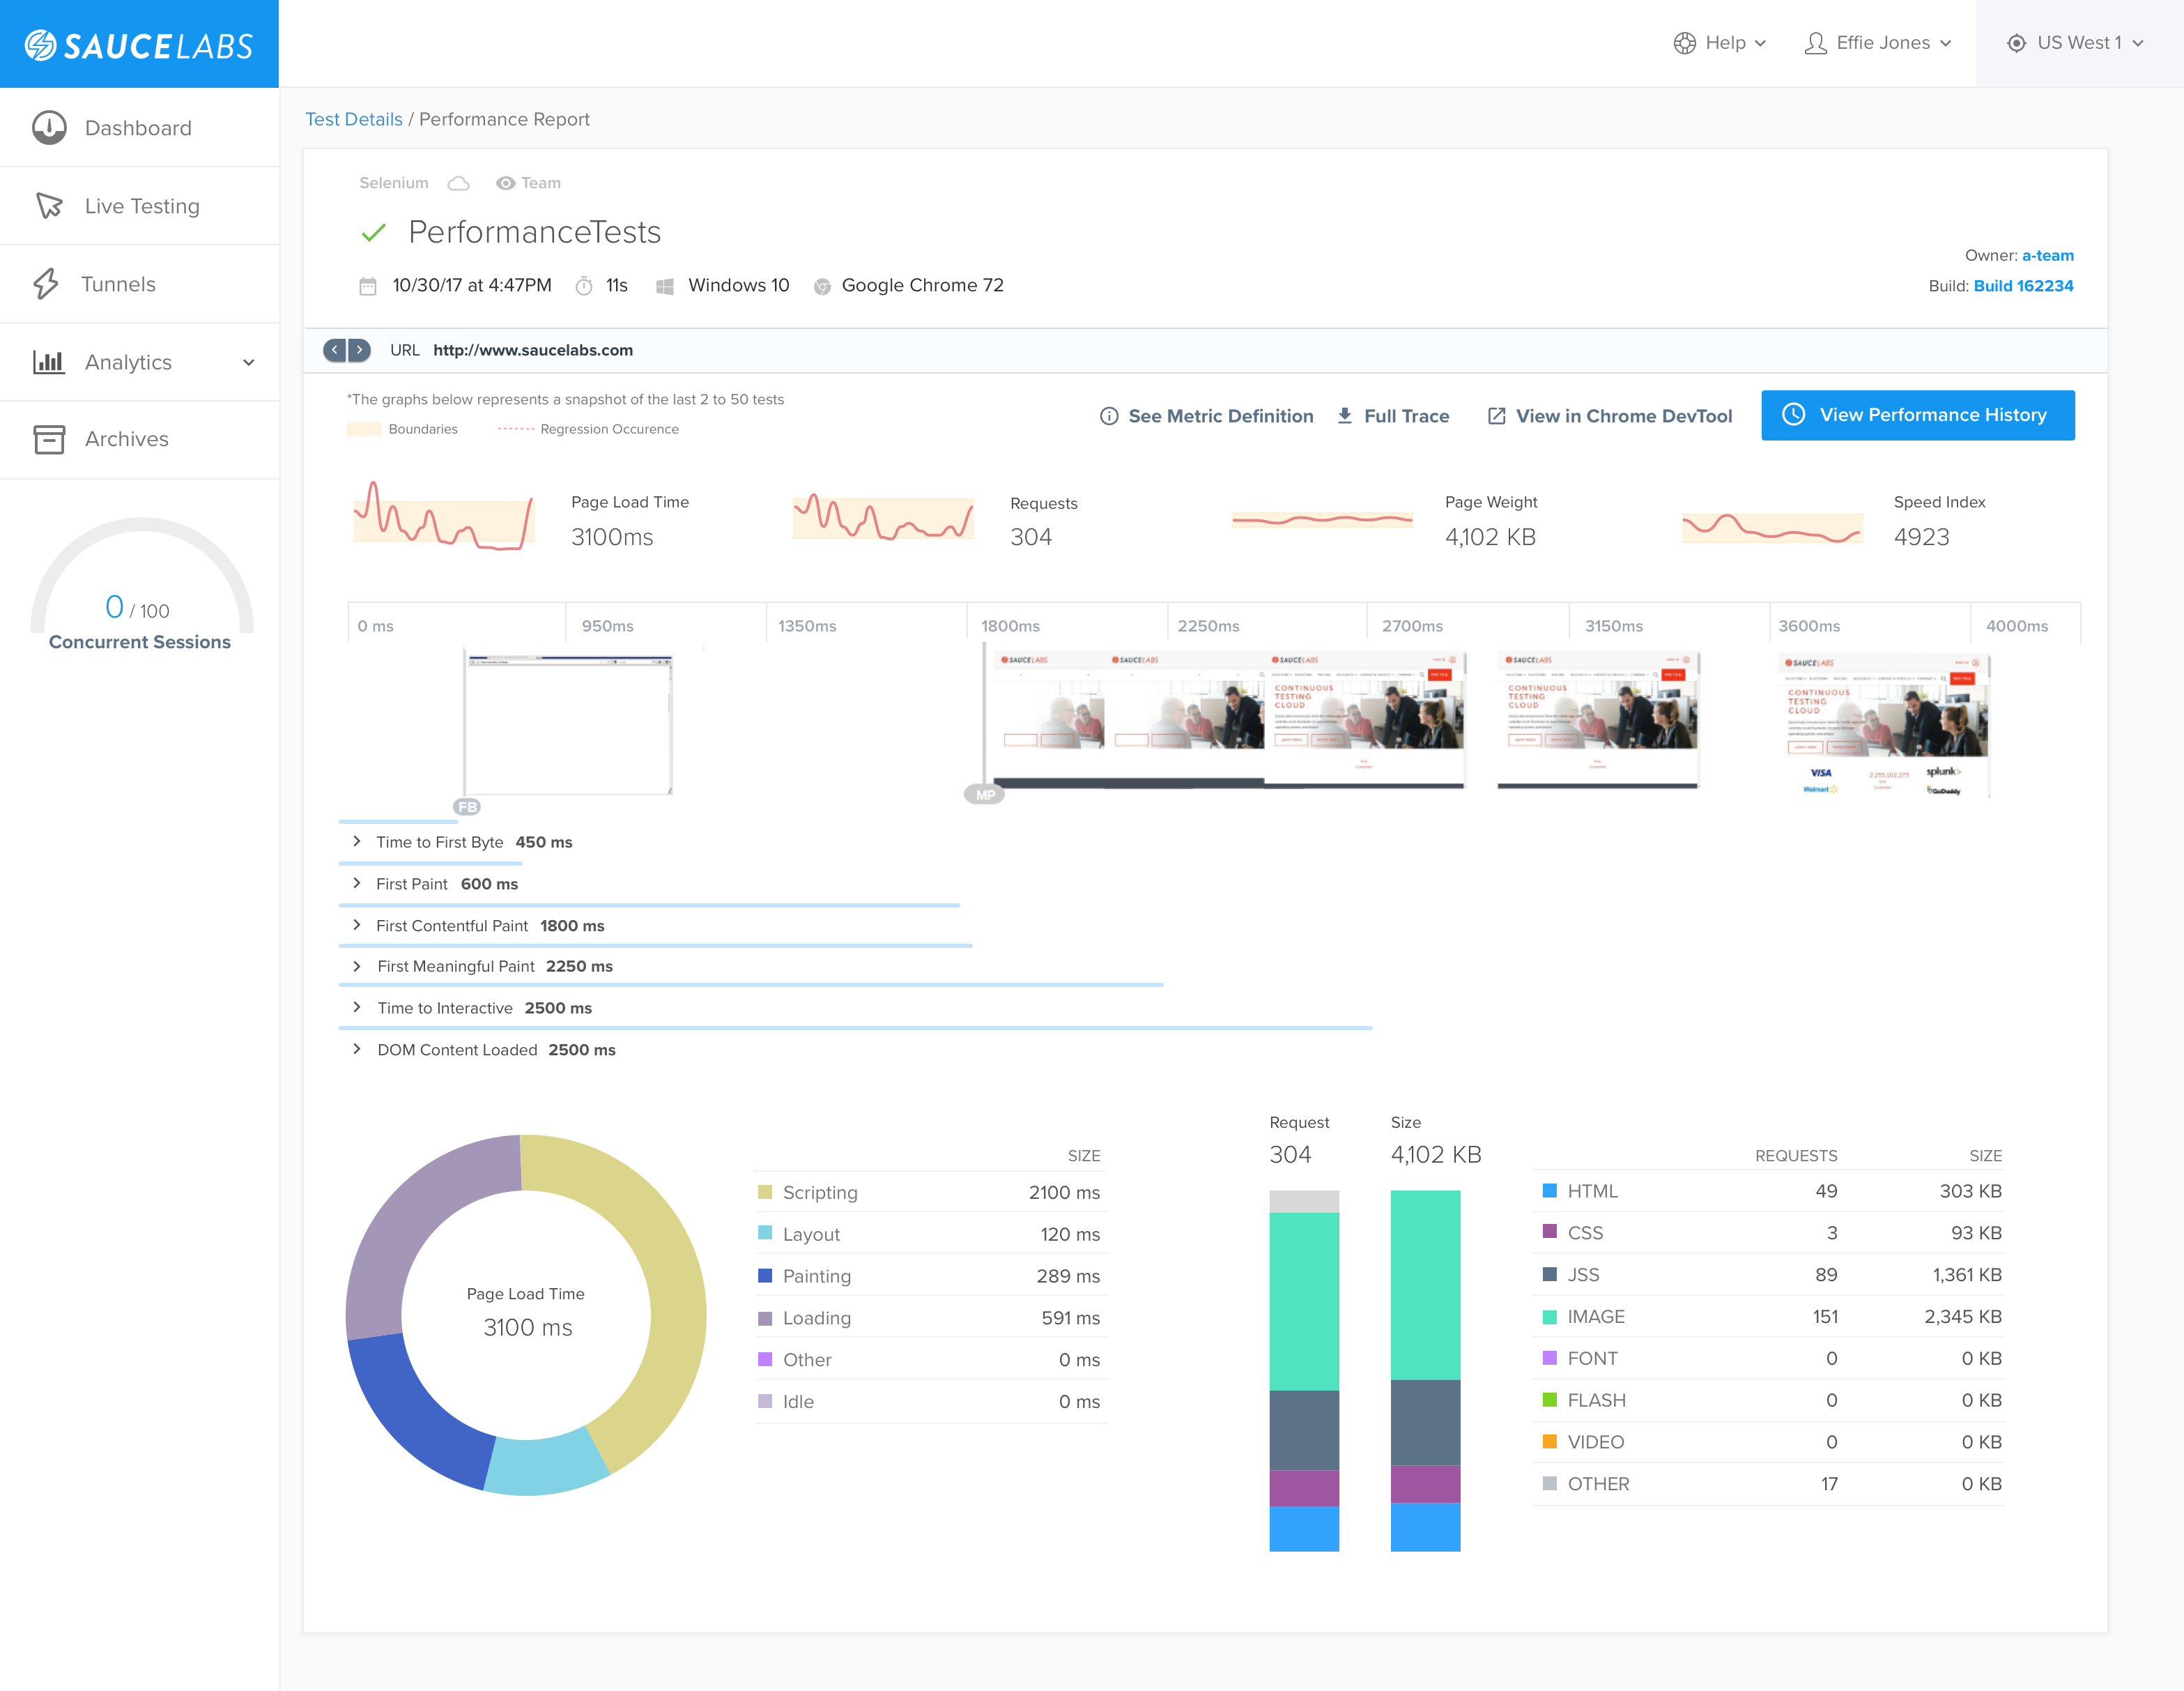Click the 3600ms filmstrip screenshot thumbnail

coord(1884,725)
